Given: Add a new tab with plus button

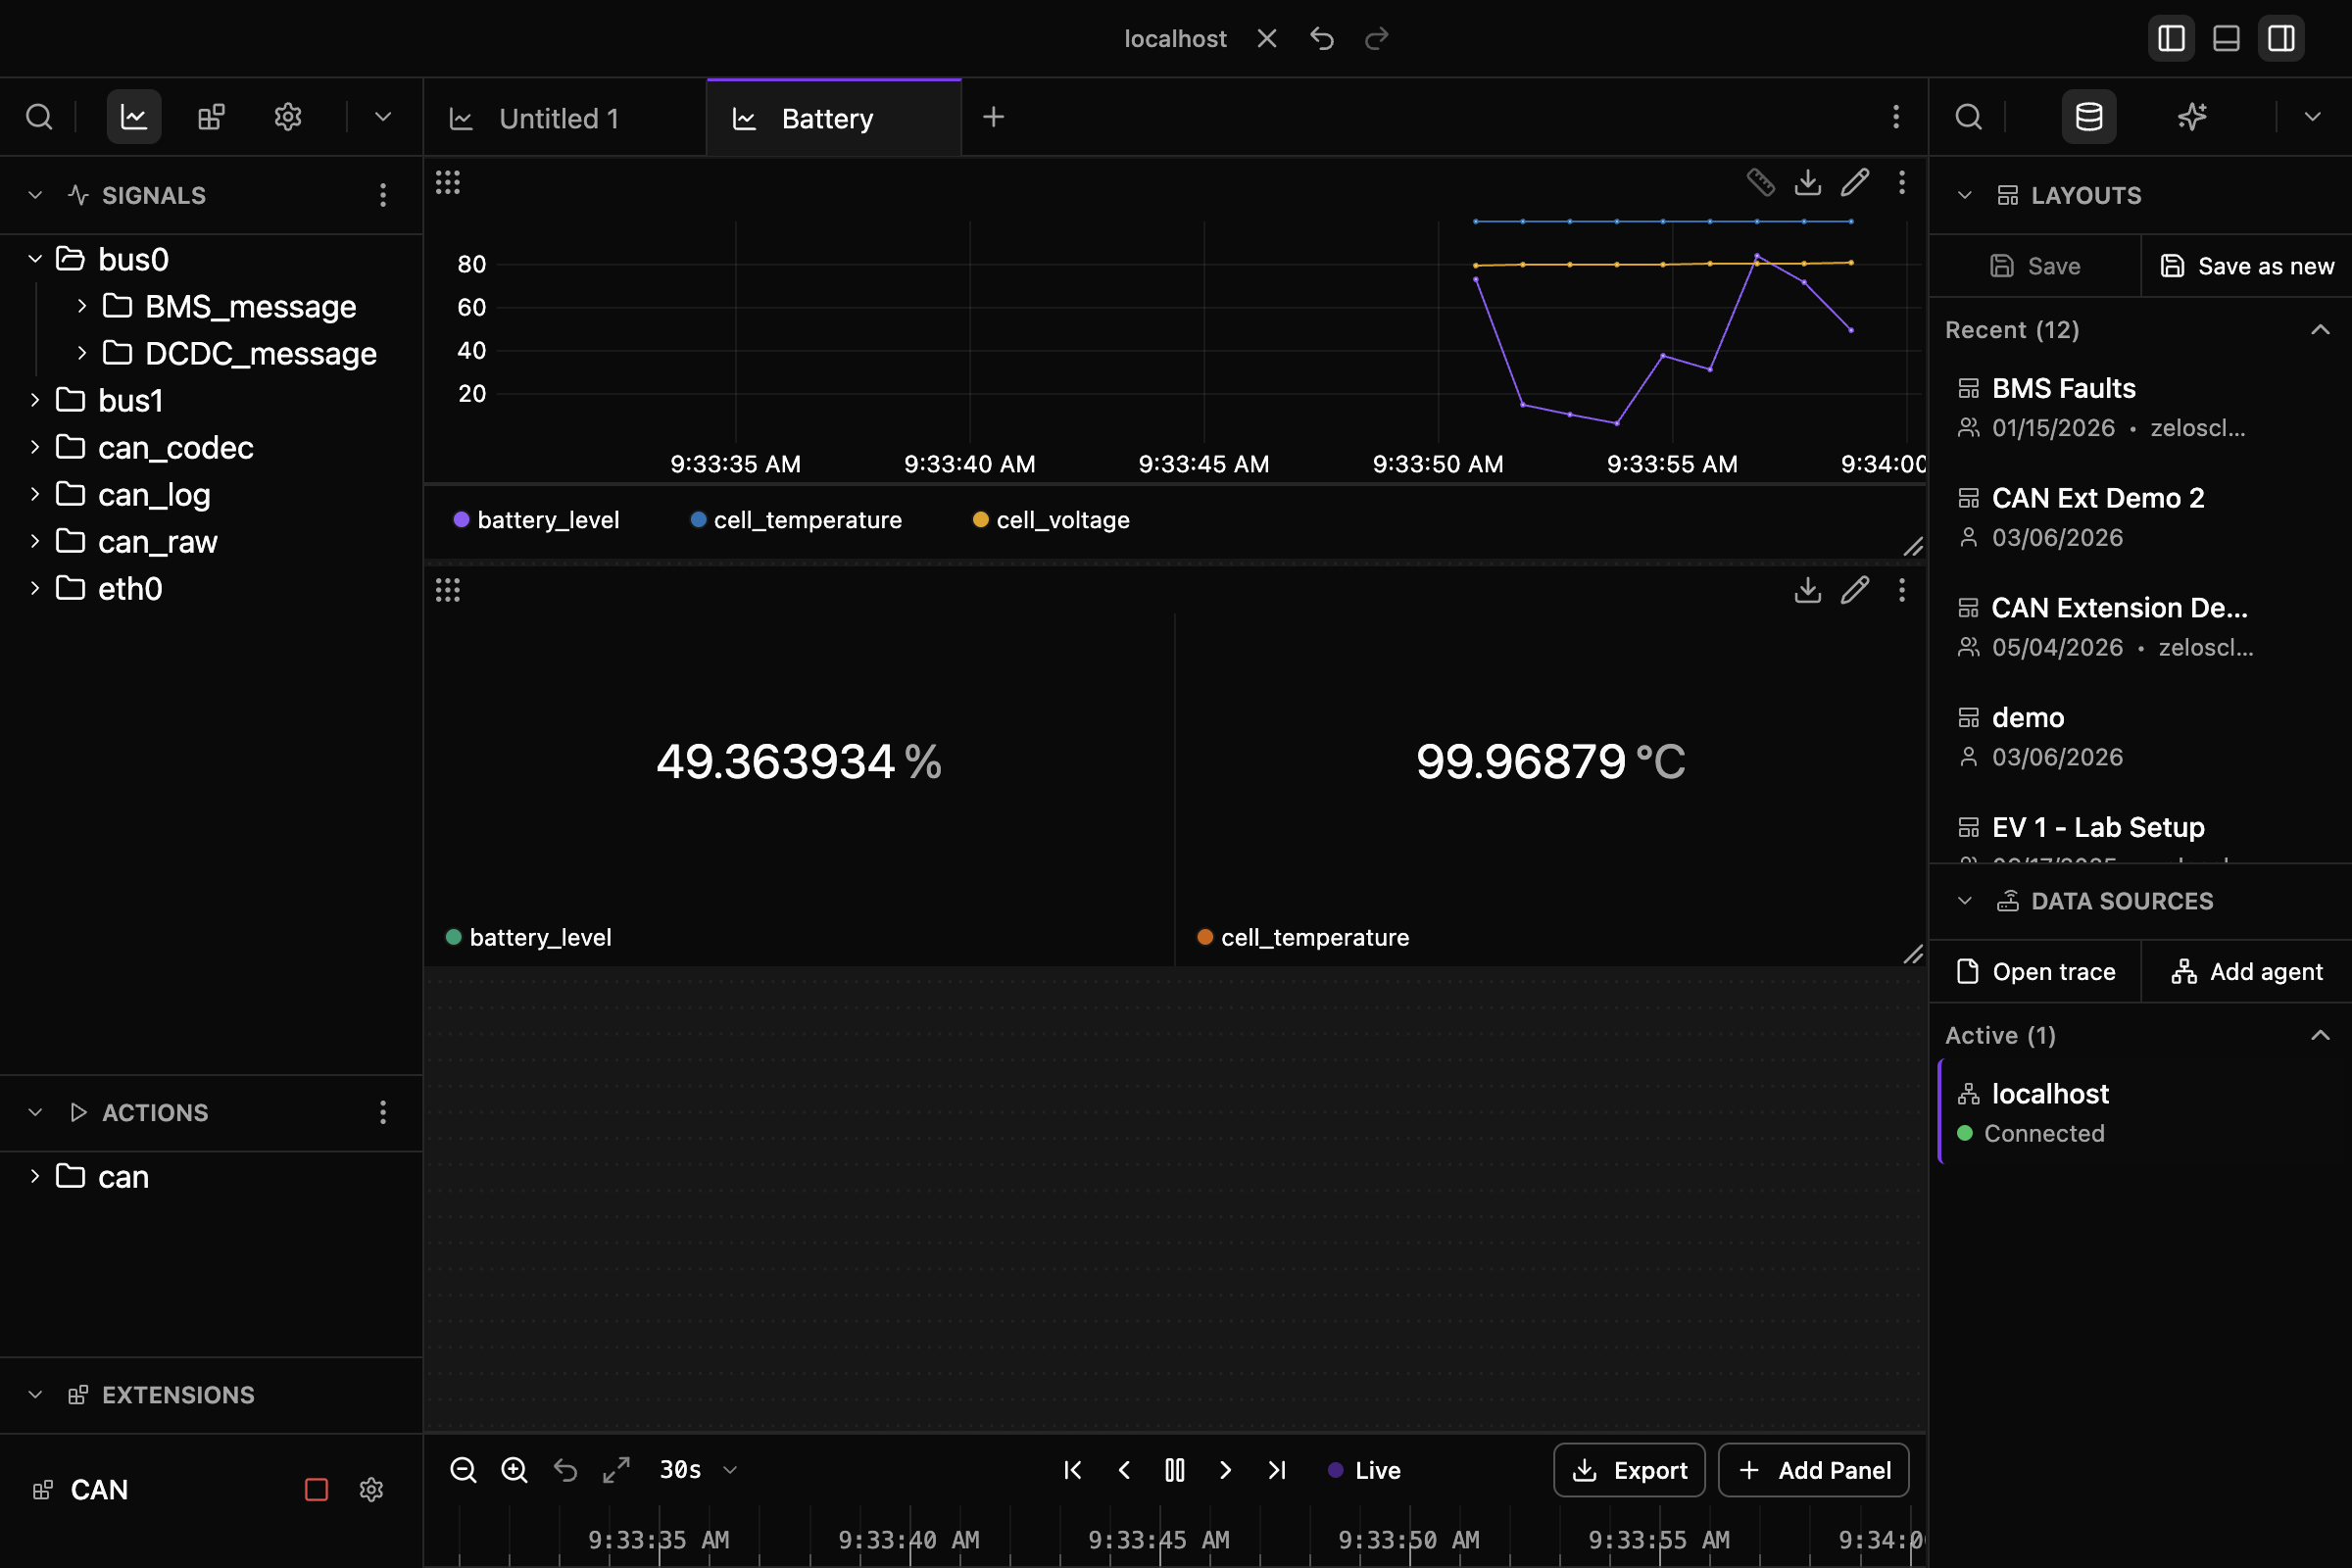Looking at the screenshot, I should click(993, 117).
